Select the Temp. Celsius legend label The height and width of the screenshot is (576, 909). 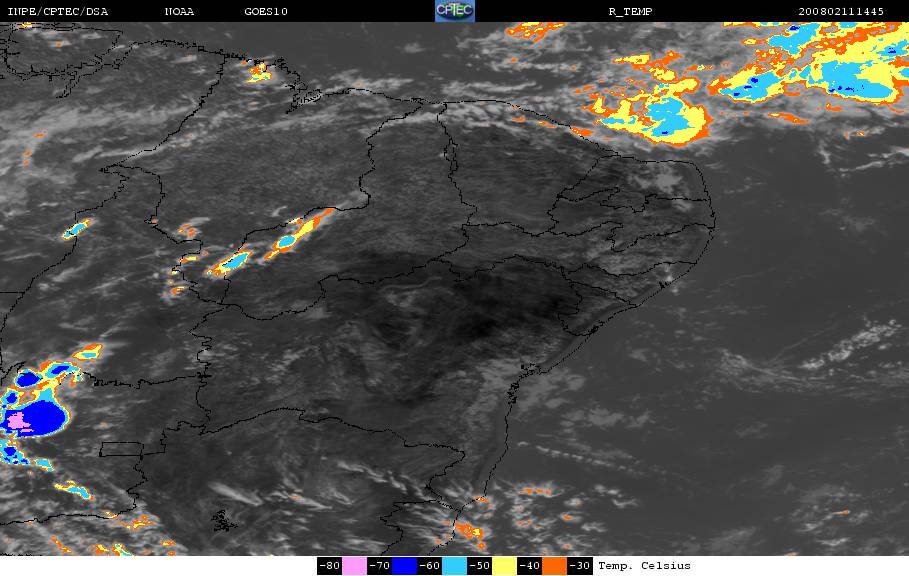644,566
